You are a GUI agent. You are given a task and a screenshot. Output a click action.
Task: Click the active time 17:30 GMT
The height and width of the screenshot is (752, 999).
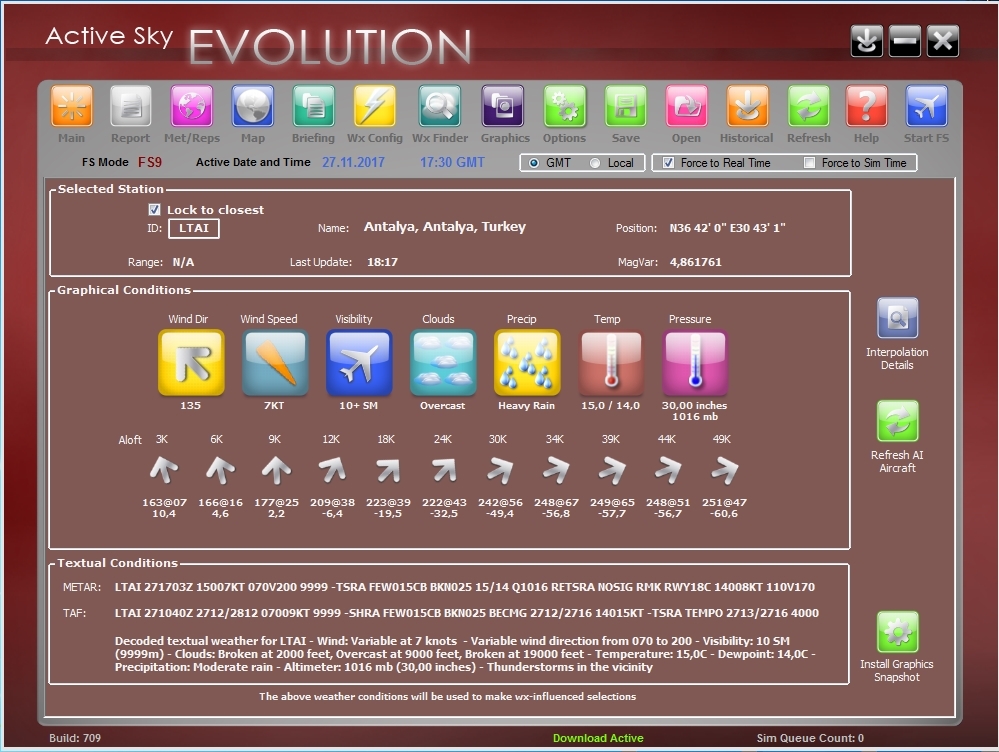tap(452, 162)
